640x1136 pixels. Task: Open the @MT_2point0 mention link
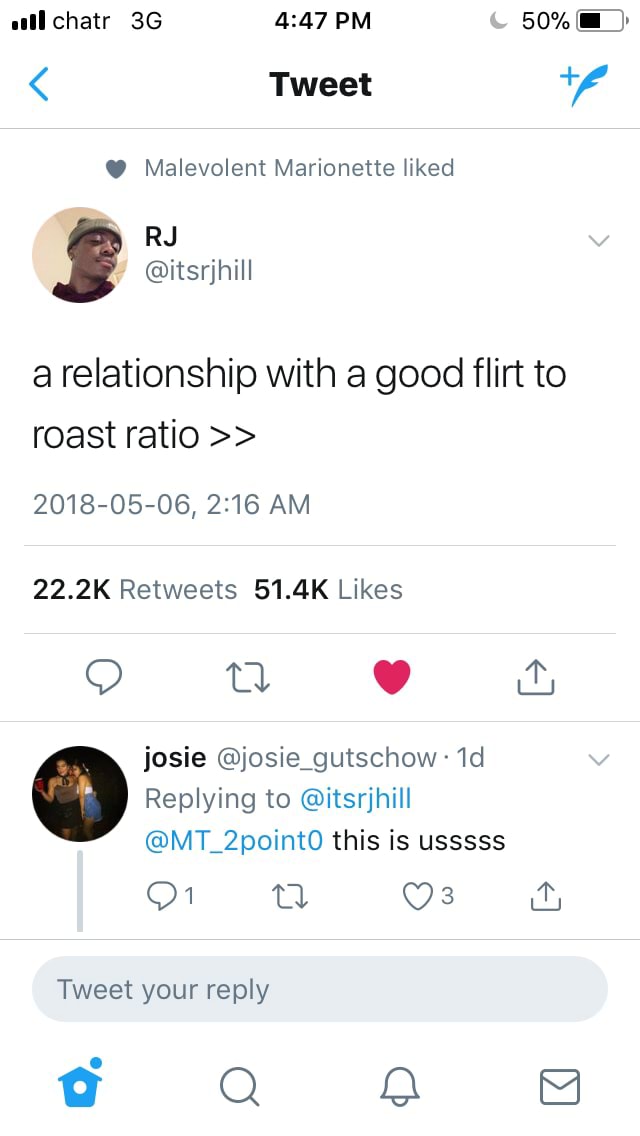click(x=234, y=840)
